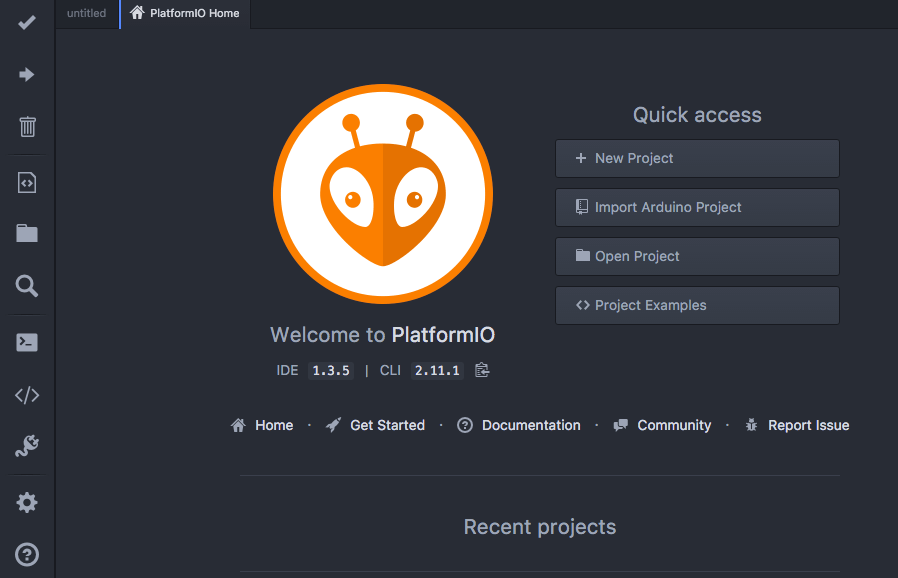Open Project Examples from Quick access
Image resolution: width=898 pixels, height=578 pixels.
[x=697, y=305]
